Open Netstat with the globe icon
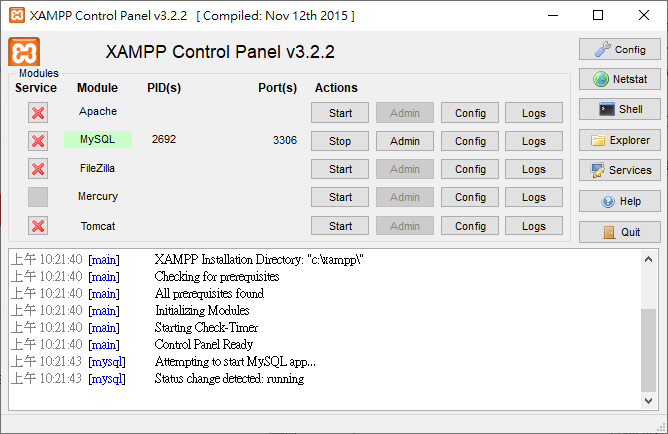The image size is (668, 434). tap(619, 79)
